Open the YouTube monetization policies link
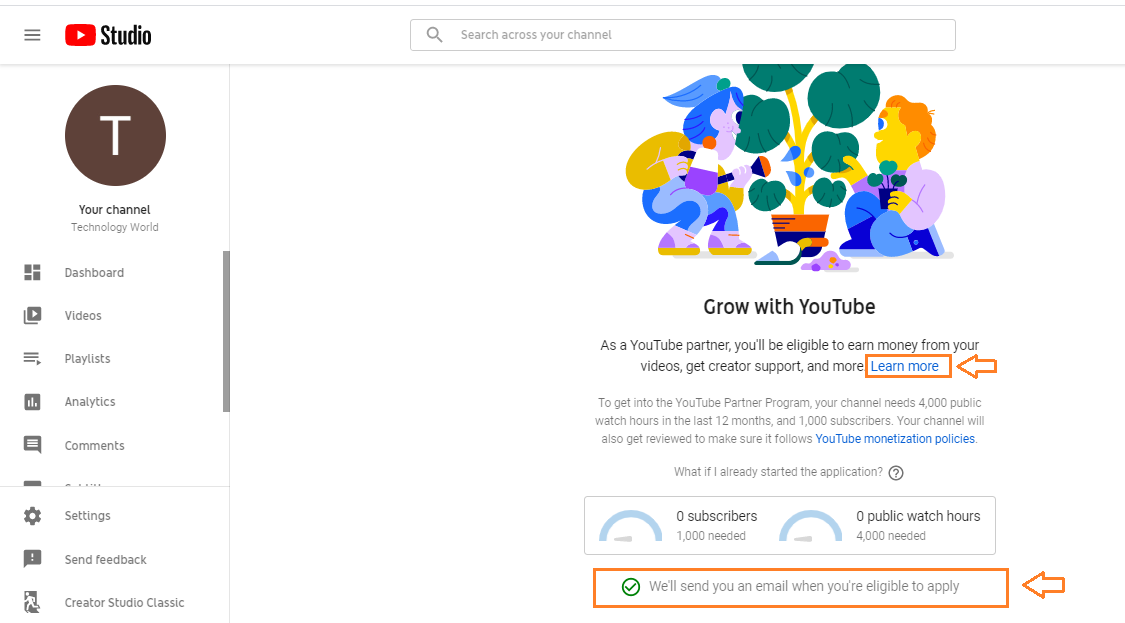Screen dimensions: 1125x623 [x=895, y=439]
